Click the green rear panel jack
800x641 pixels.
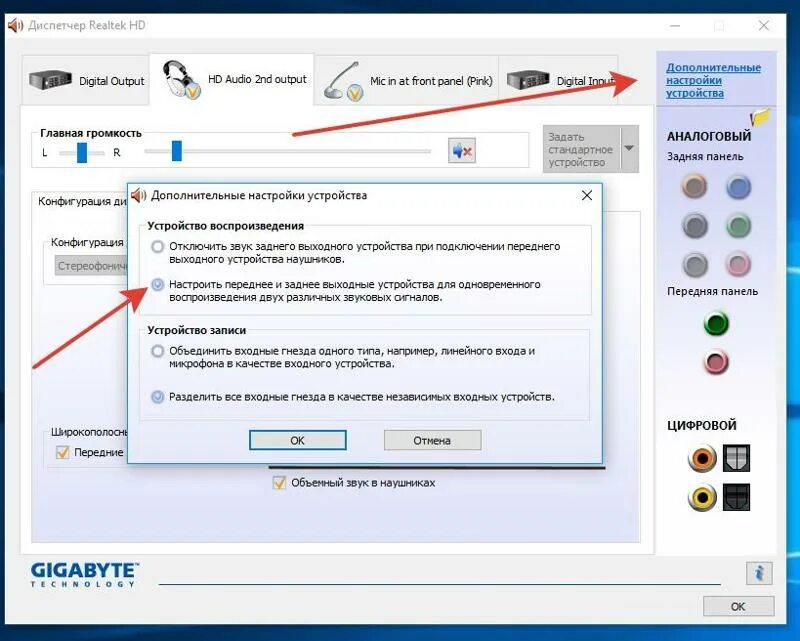pos(738,225)
